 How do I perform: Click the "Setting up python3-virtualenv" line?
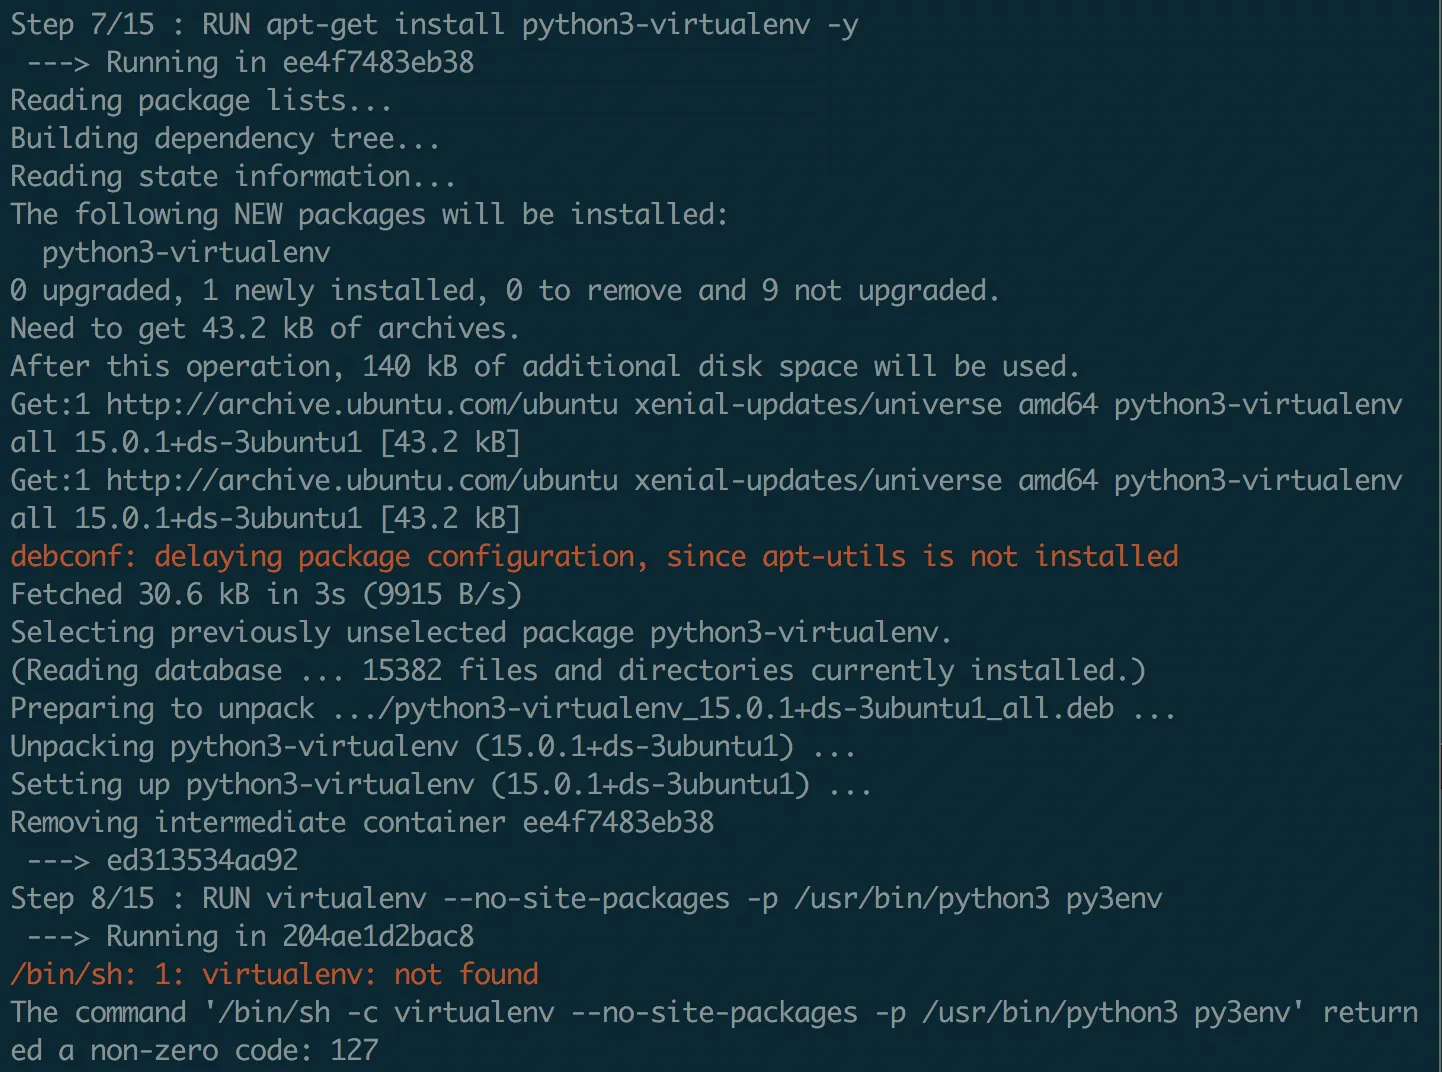click(x=440, y=785)
